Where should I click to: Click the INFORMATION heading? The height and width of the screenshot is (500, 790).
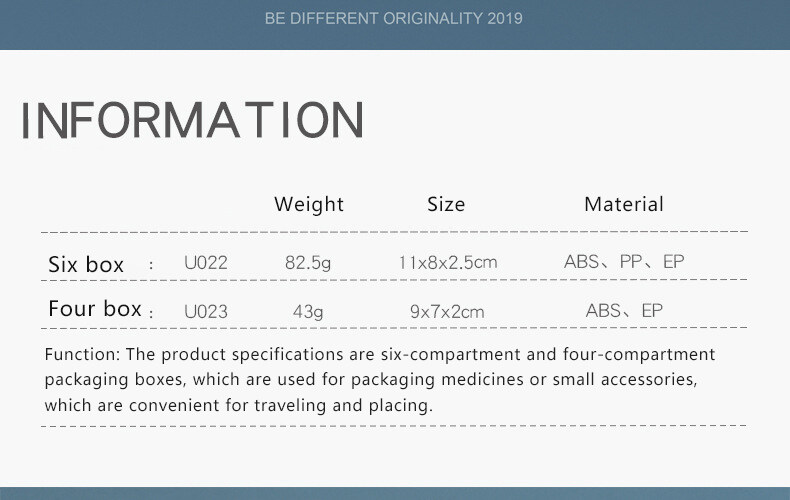tap(192, 120)
